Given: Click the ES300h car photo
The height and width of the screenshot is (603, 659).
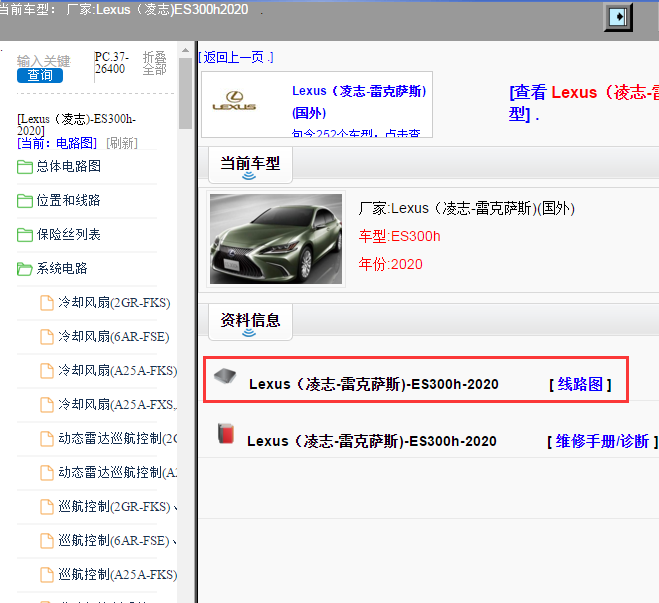Looking at the screenshot, I should 276,239.
